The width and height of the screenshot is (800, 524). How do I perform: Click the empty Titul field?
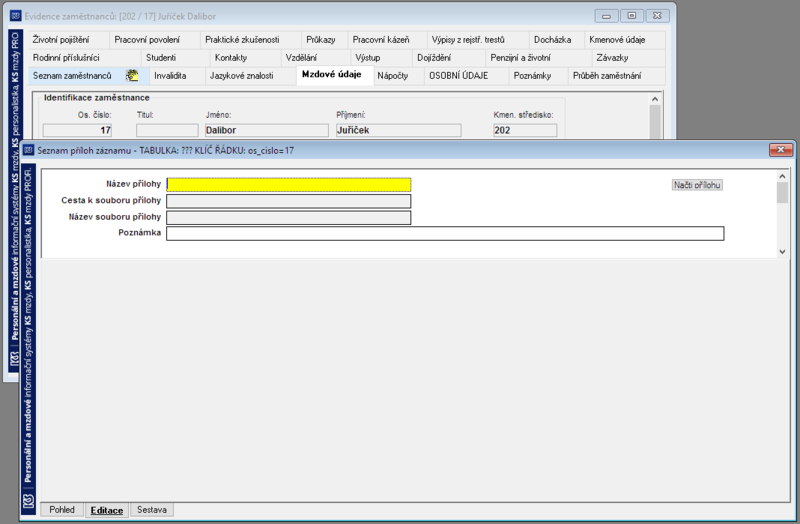[x=167, y=130]
